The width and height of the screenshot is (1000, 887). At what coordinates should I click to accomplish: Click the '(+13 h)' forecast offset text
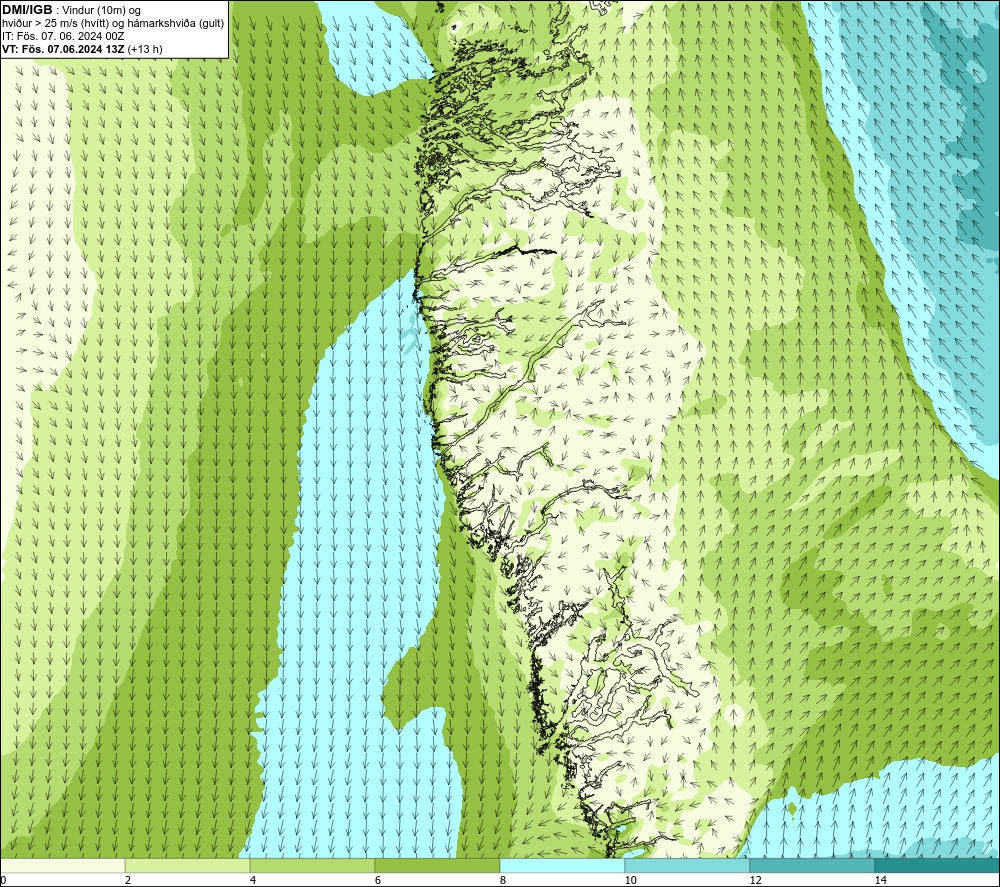(145, 49)
